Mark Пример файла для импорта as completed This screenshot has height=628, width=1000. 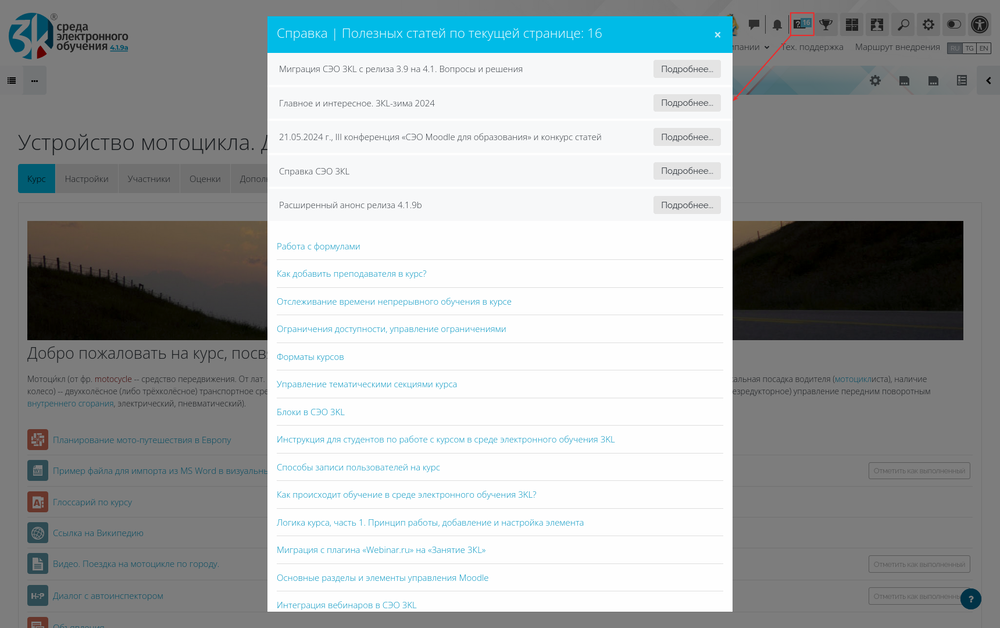click(919, 471)
